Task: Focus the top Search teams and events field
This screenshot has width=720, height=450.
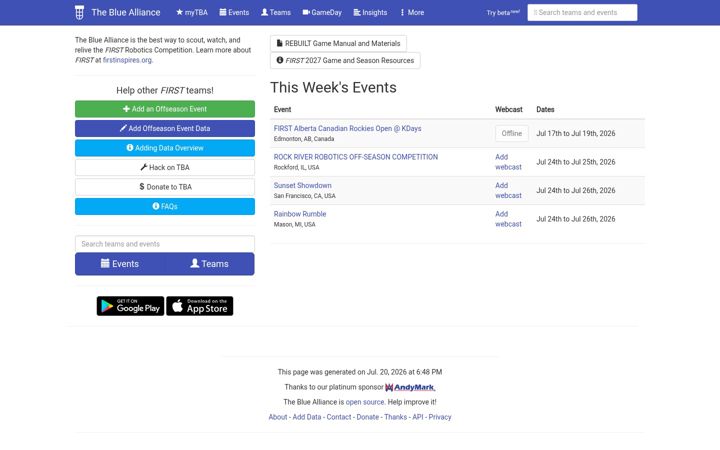Action: pos(582,12)
